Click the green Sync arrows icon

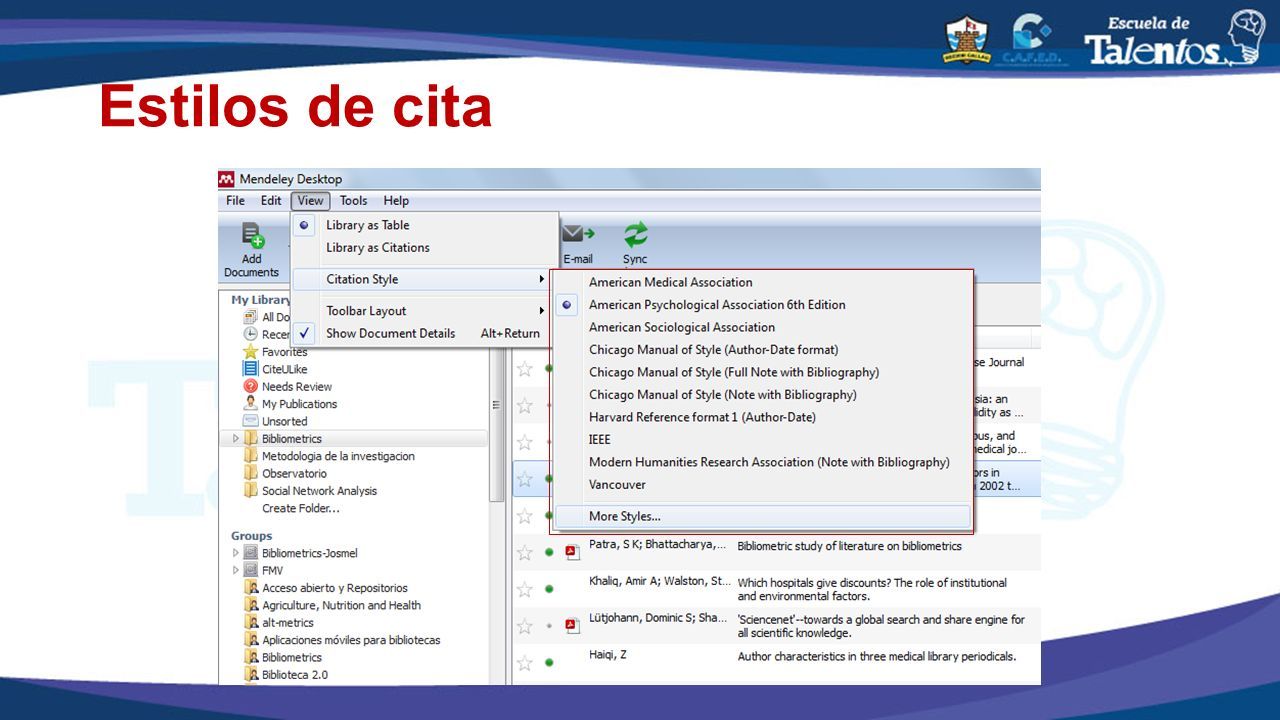[635, 236]
